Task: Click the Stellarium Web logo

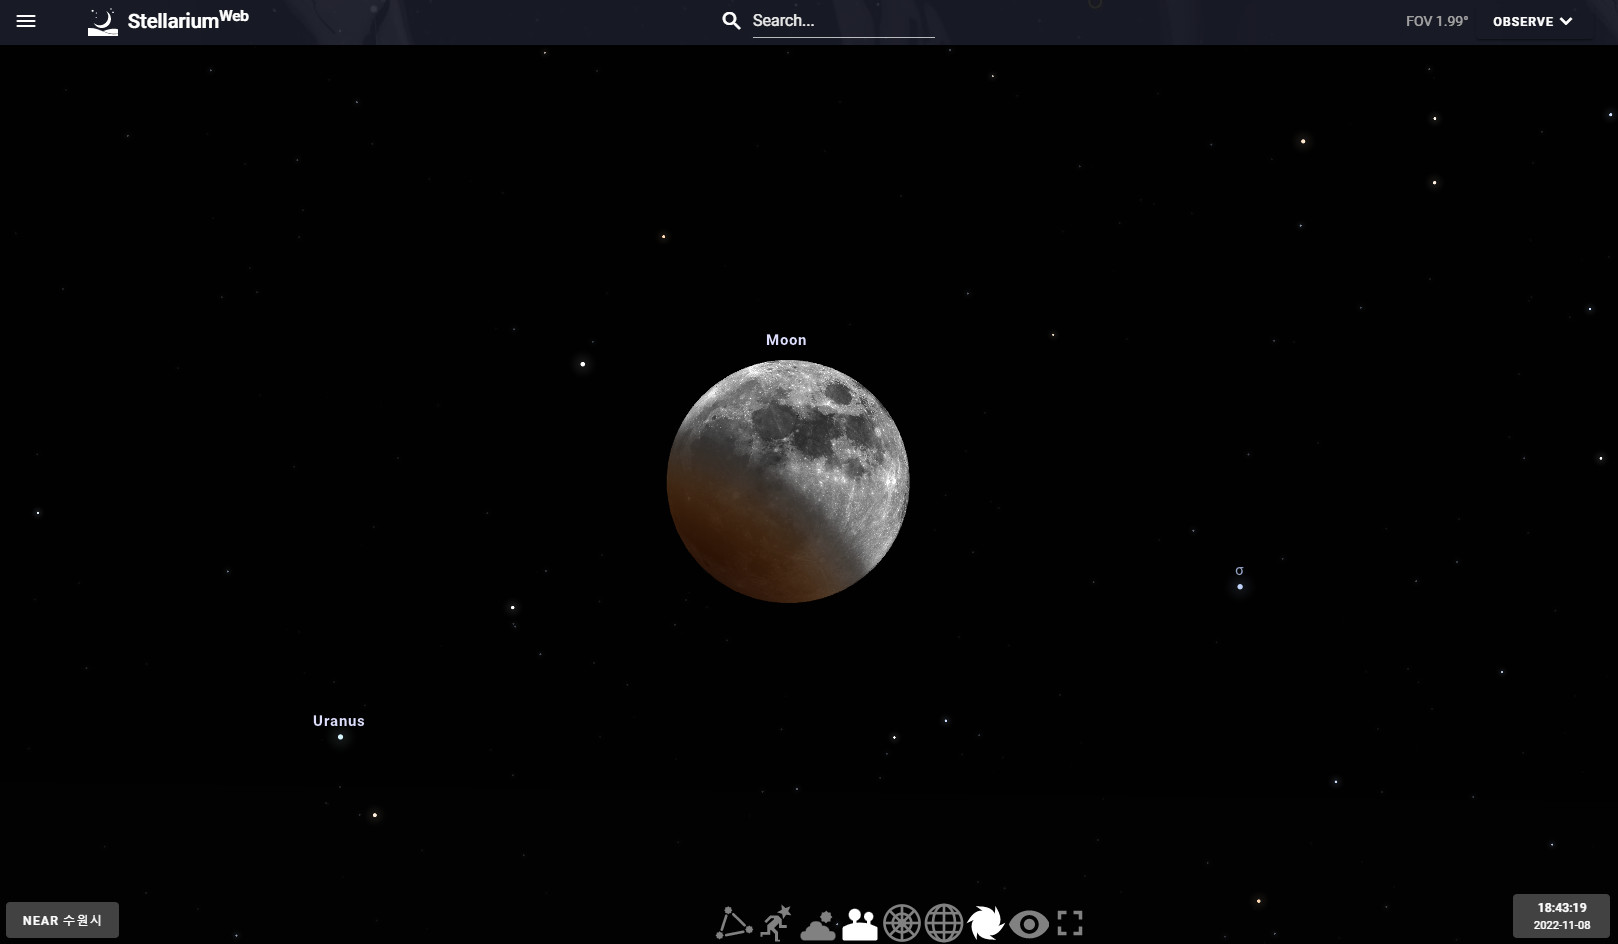Action: click(x=168, y=21)
